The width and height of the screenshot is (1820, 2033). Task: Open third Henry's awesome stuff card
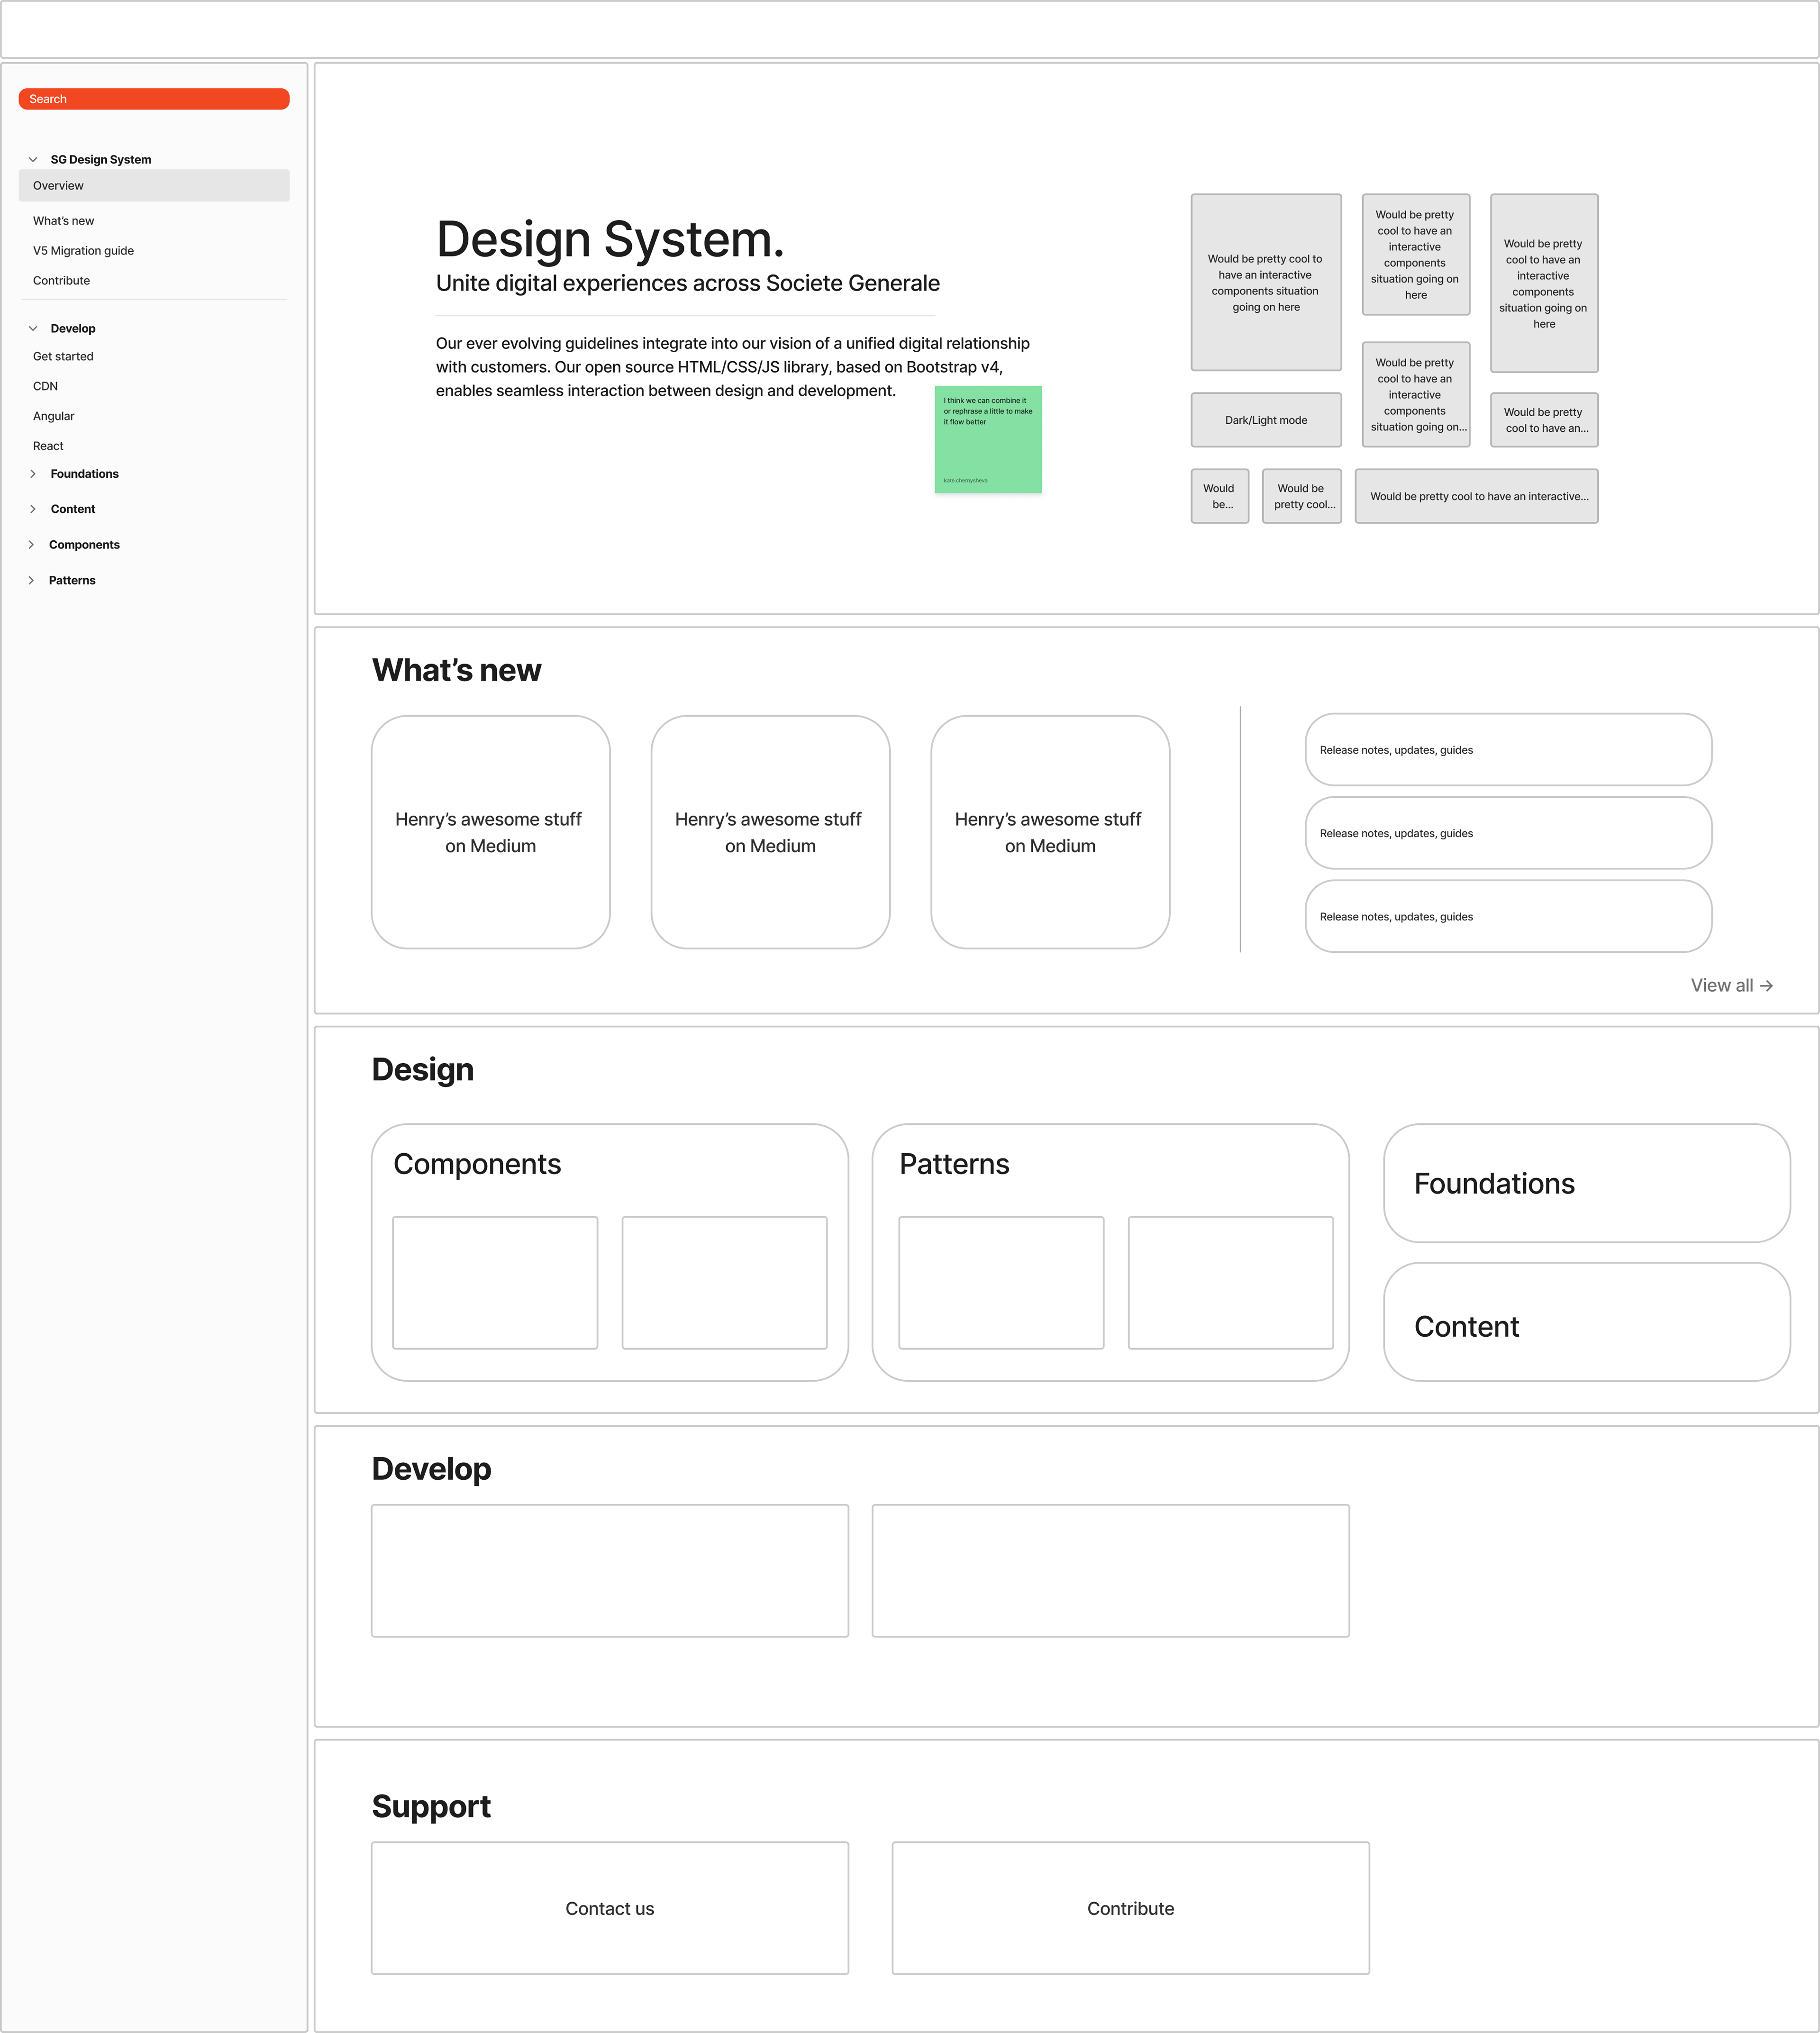1051,832
